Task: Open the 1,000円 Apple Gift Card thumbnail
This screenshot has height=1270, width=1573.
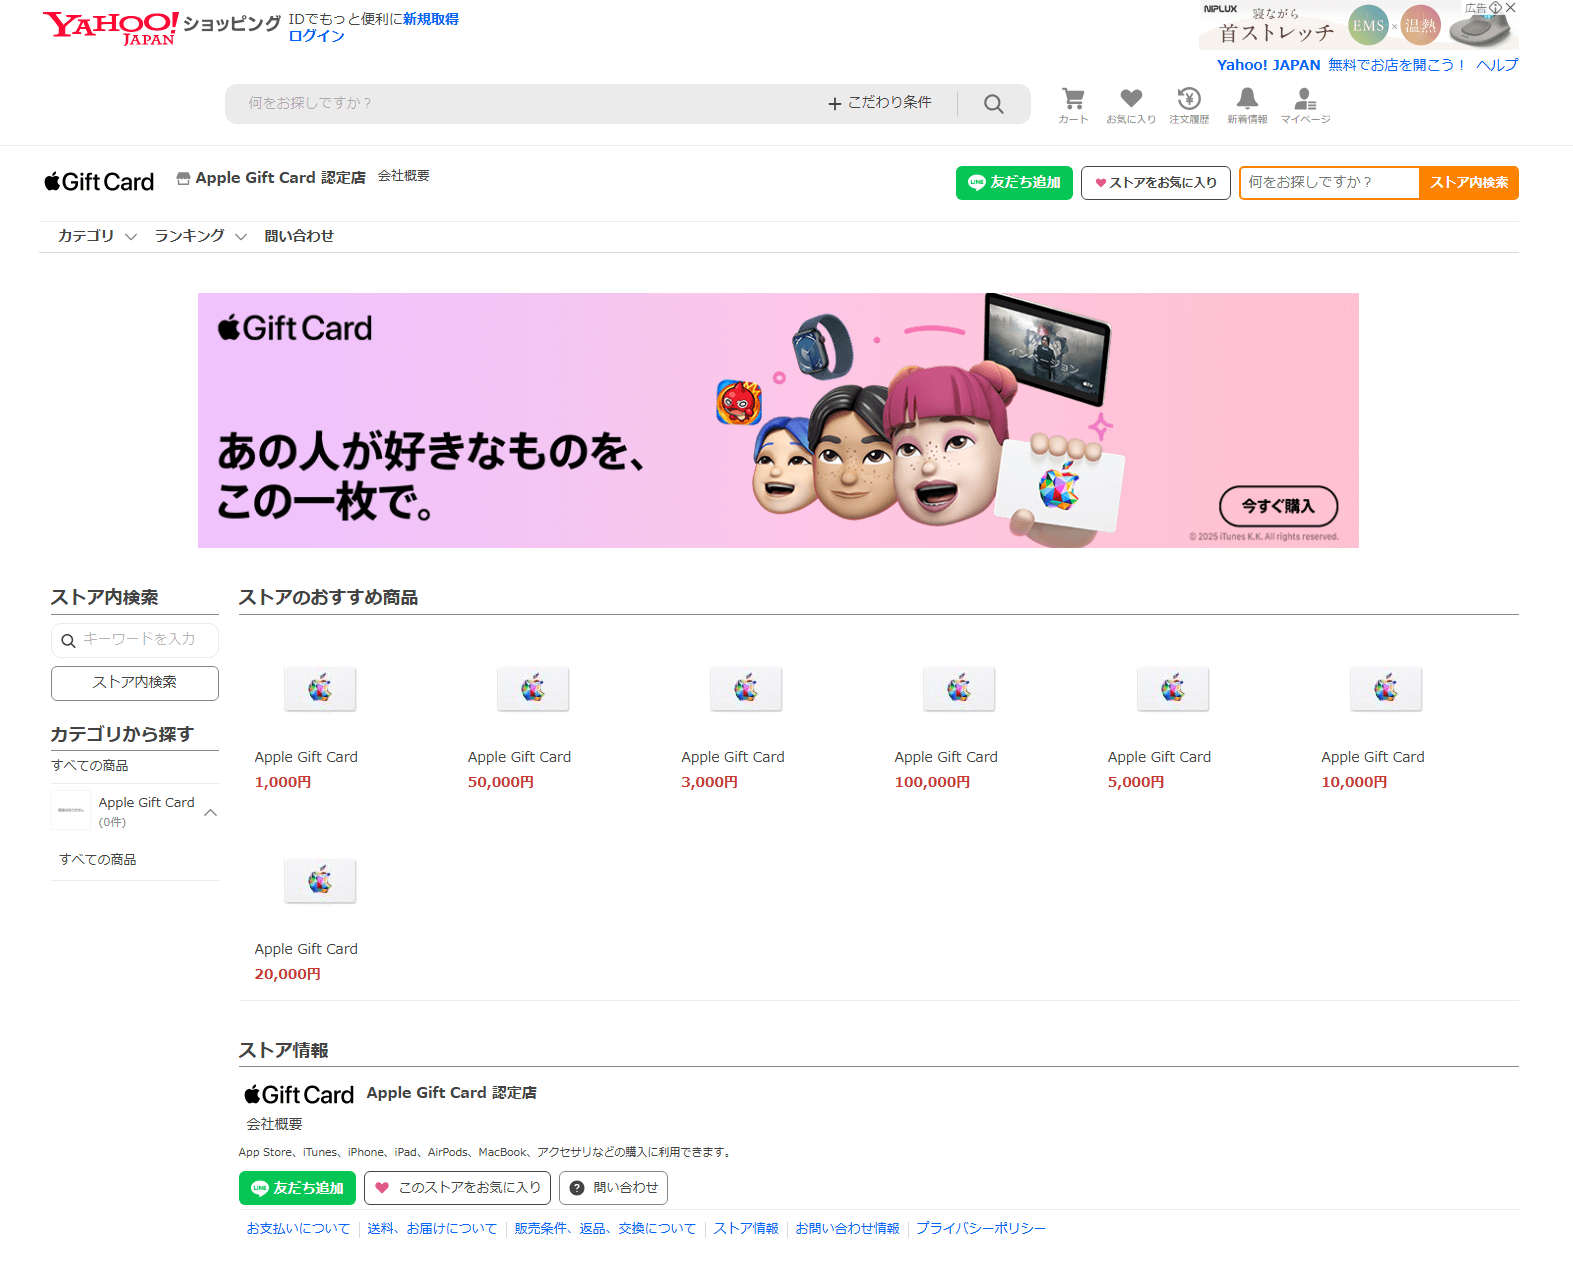Action: [x=320, y=689]
